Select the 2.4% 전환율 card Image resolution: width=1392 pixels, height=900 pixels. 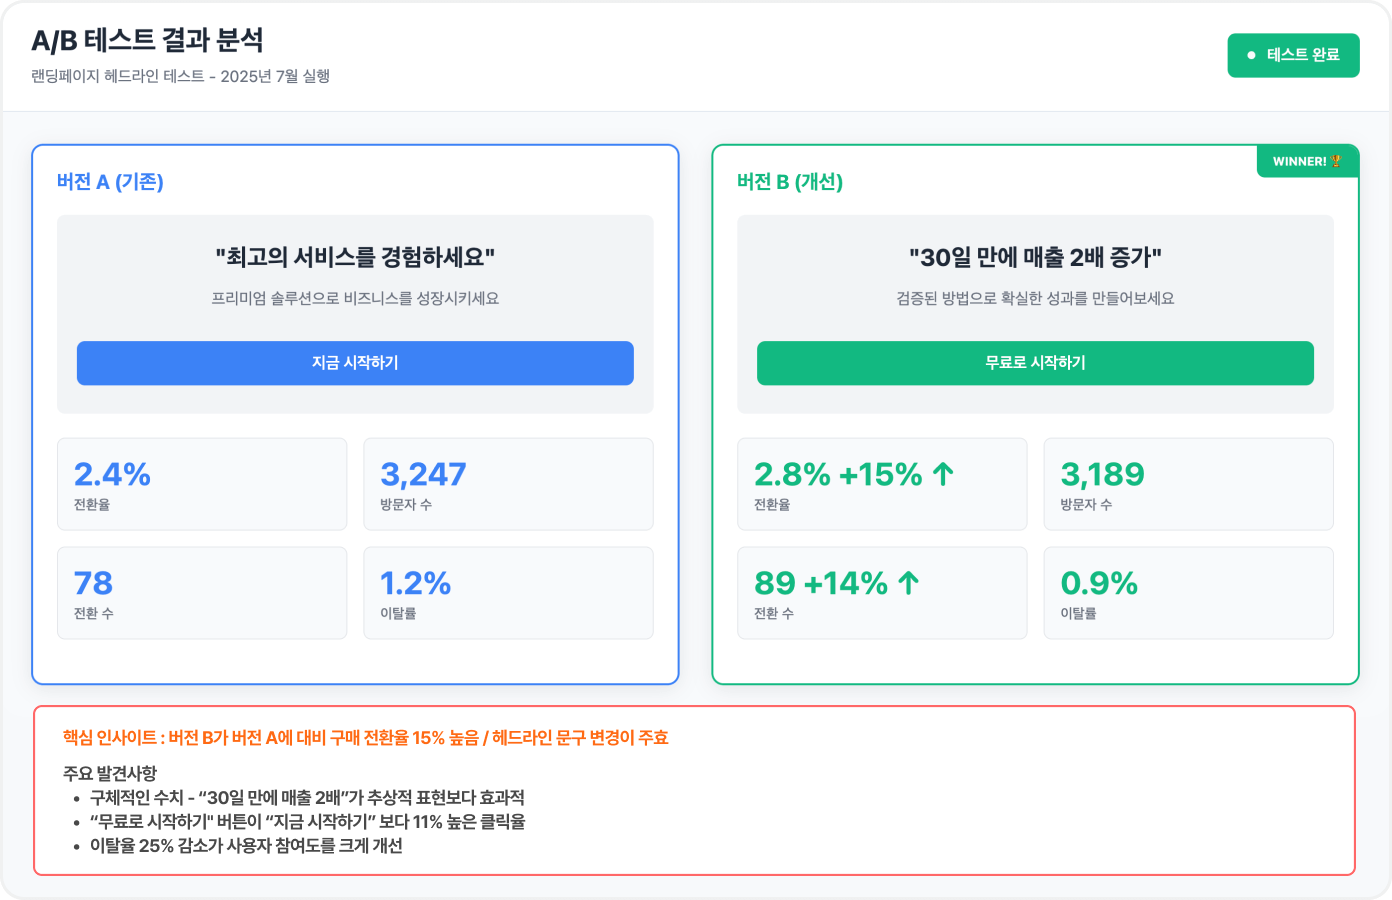[x=202, y=484]
